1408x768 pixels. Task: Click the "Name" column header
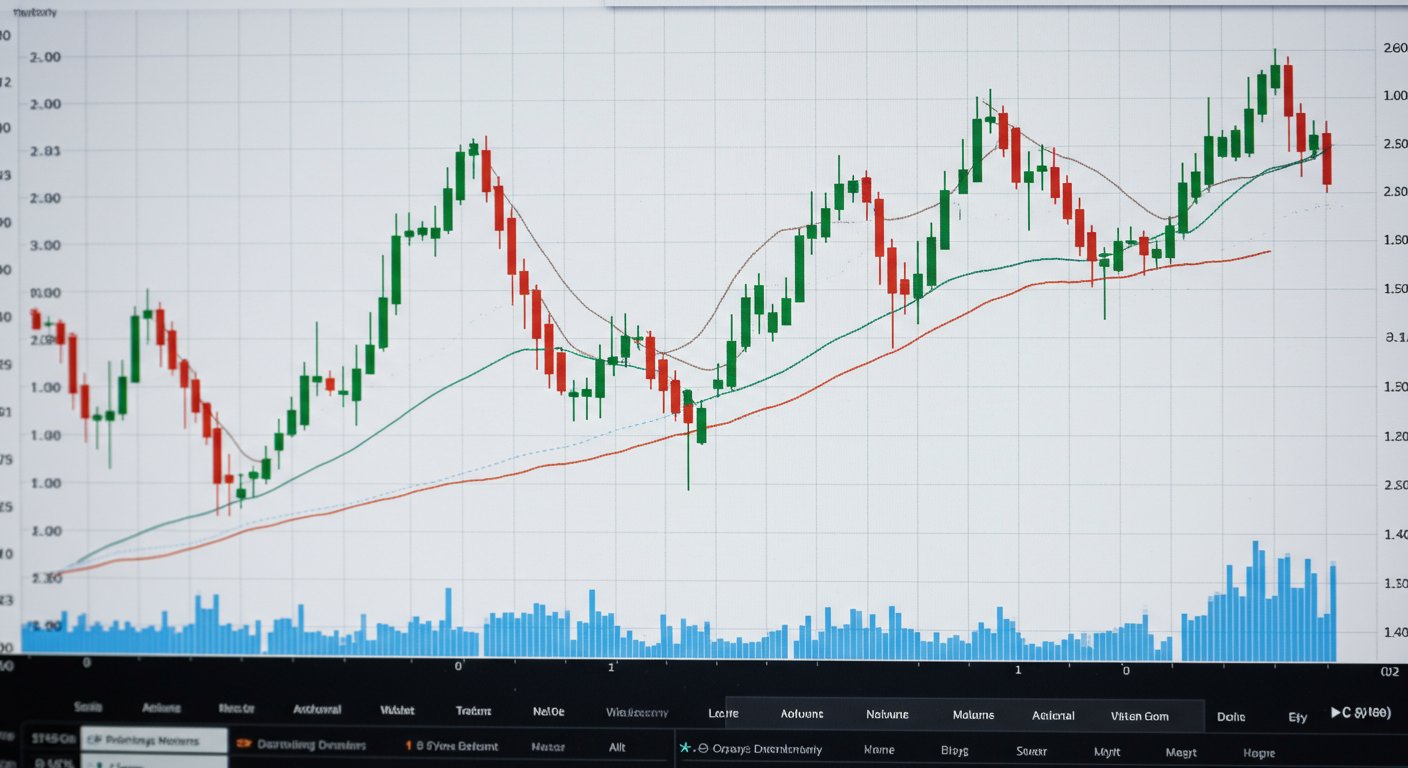[879, 749]
